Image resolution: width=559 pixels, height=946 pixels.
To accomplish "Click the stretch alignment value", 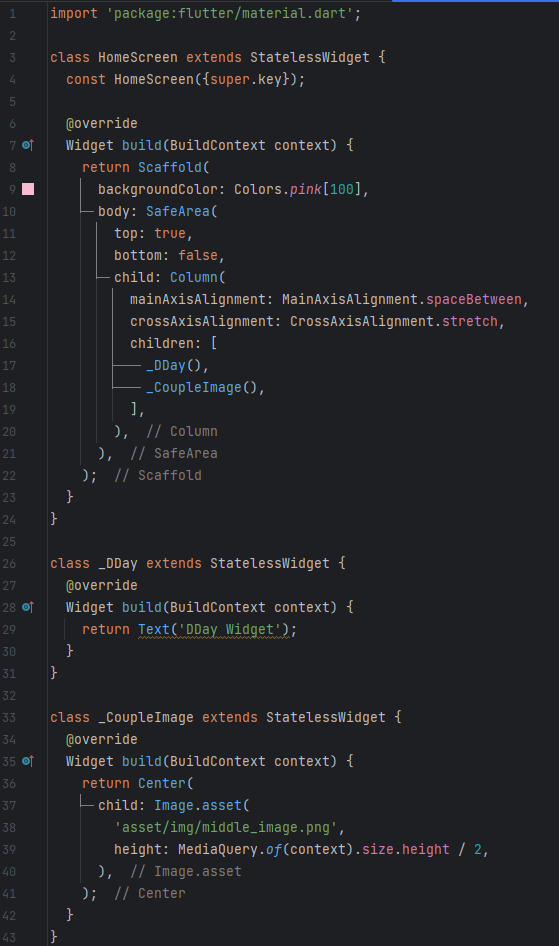I will click(470, 322).
